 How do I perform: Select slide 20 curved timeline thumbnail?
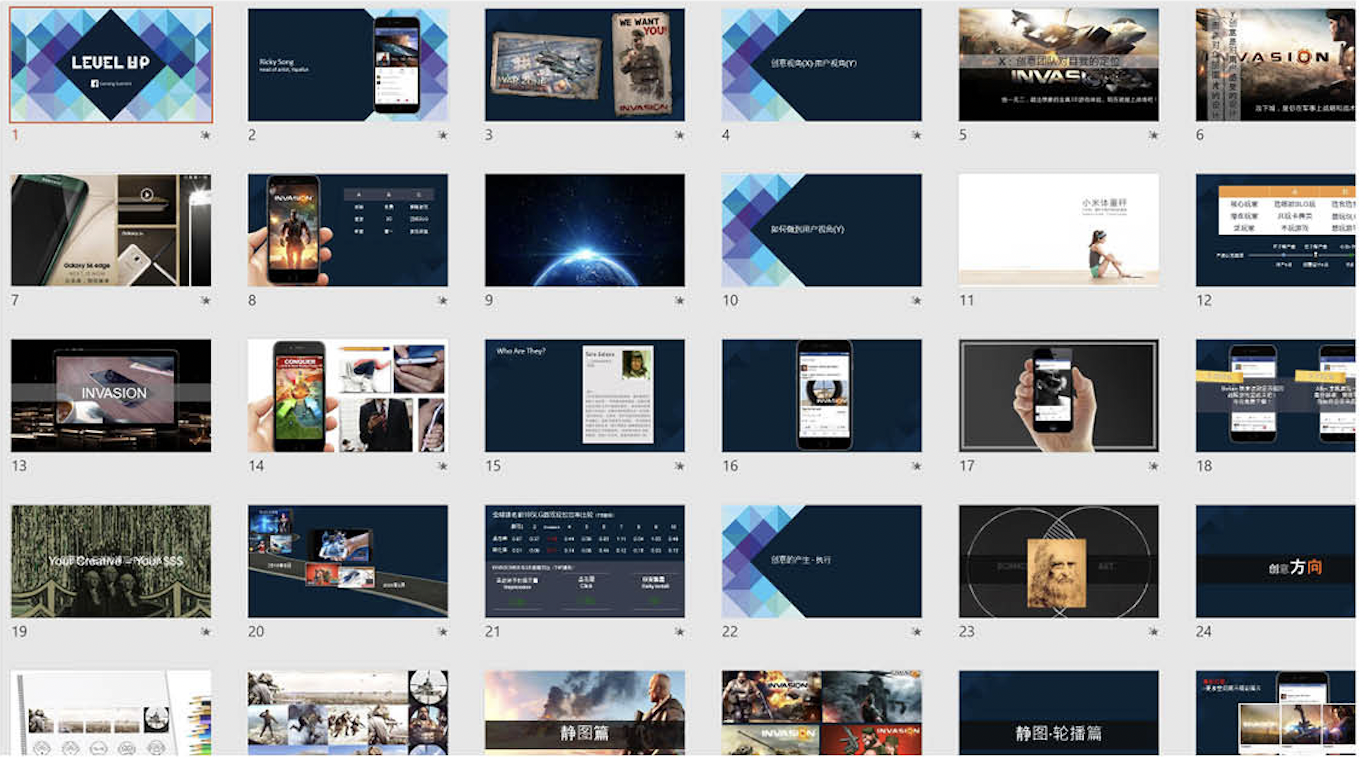(348, 561)
